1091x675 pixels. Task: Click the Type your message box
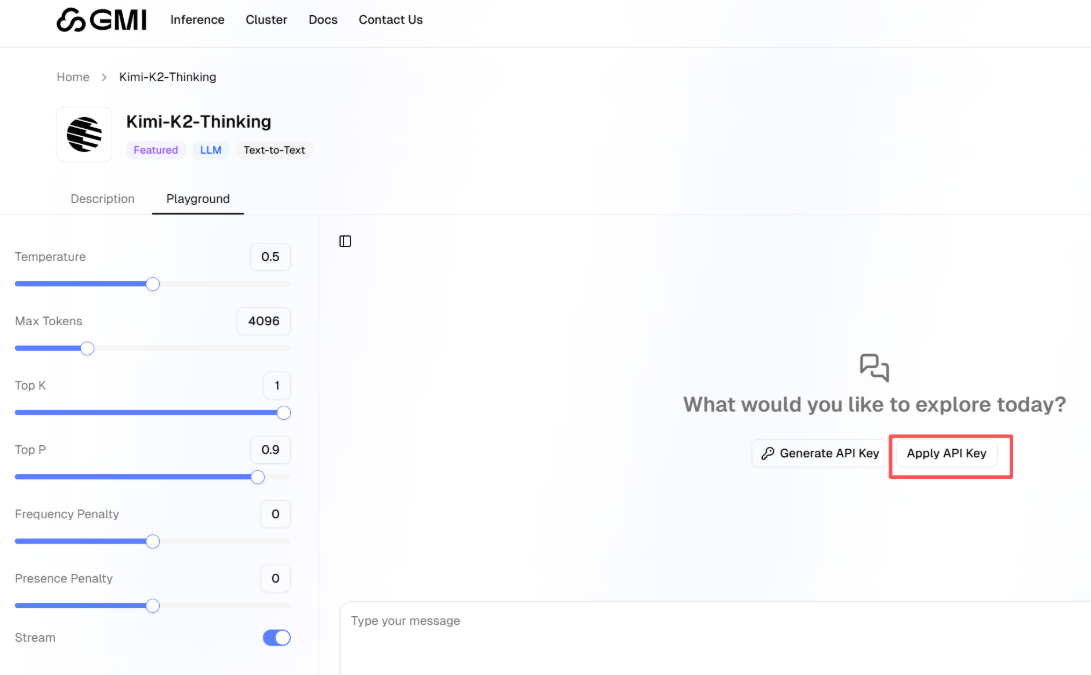point(715,638)
